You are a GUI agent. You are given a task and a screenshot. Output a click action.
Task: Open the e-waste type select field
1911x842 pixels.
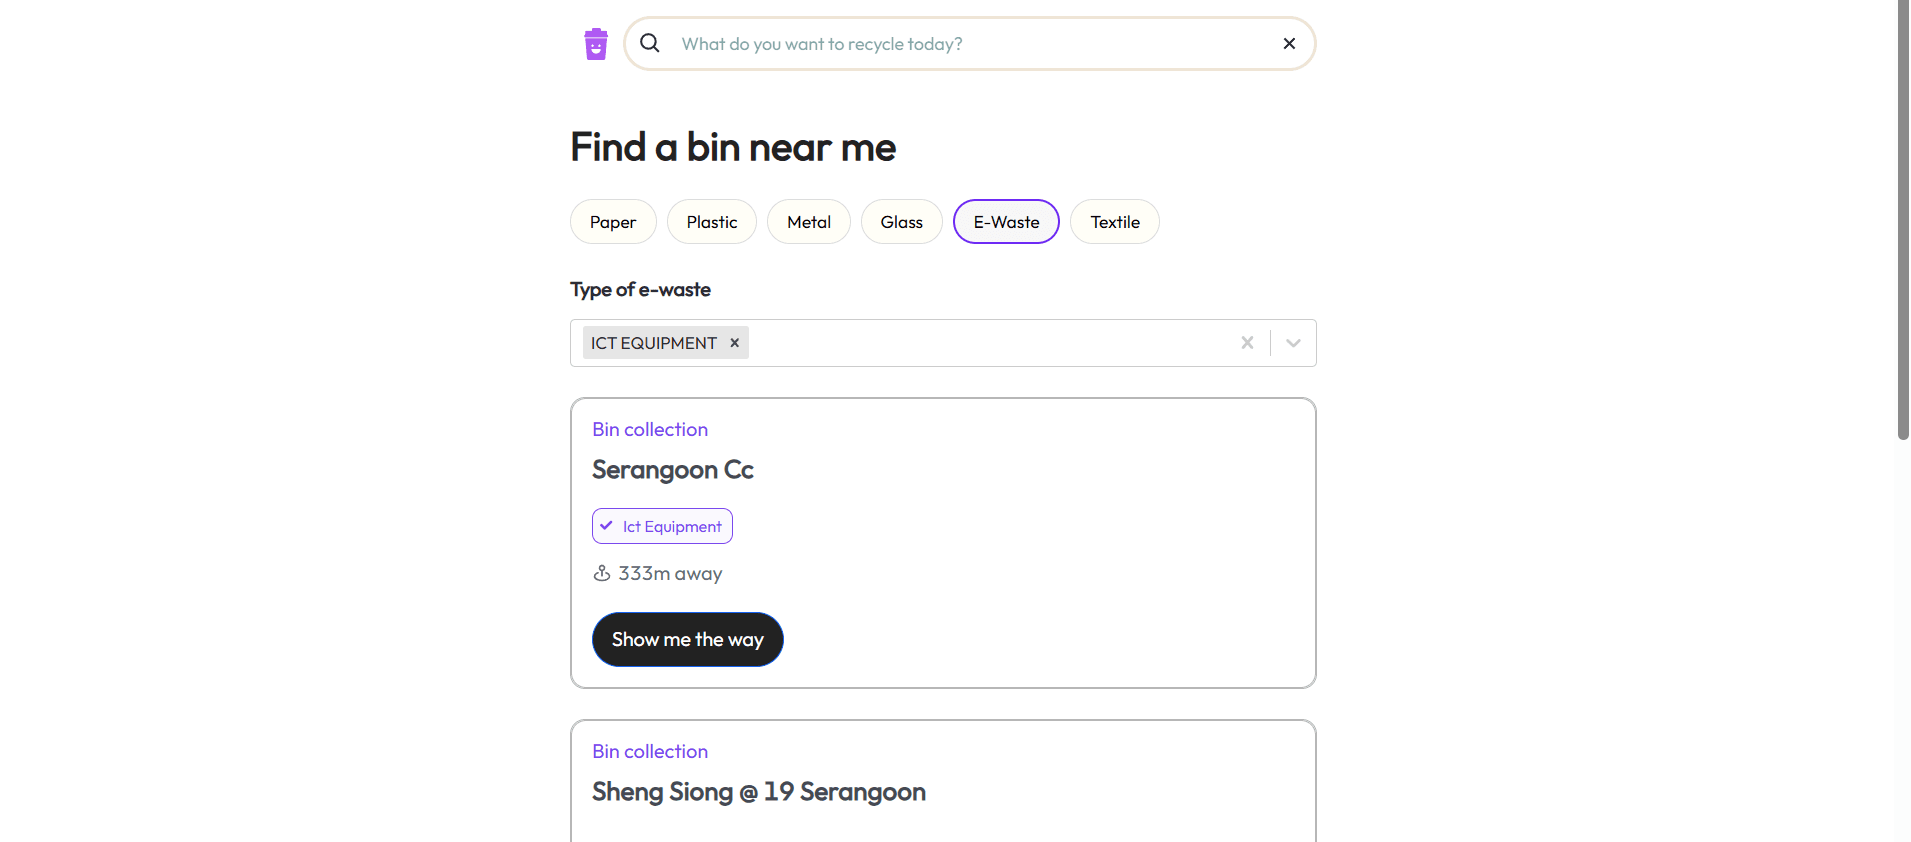pyautogui.click(x=943, y=343)
